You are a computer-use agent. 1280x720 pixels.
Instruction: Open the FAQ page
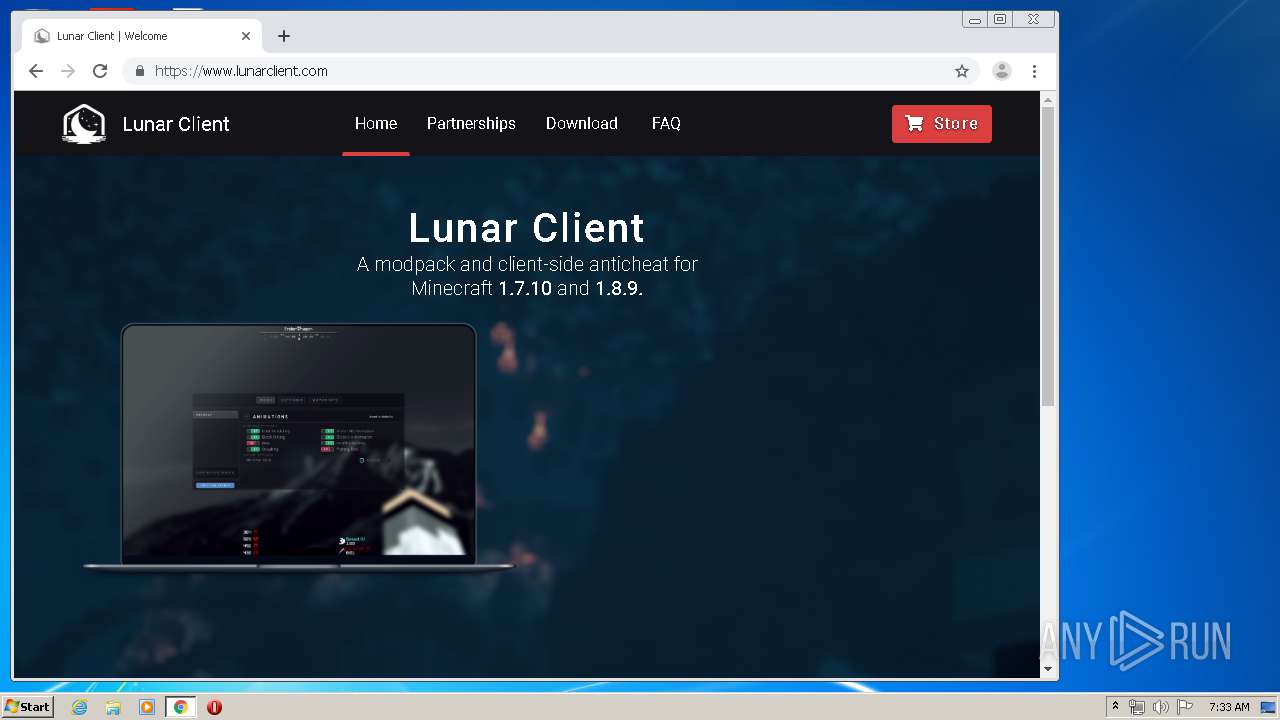(666, 124)
